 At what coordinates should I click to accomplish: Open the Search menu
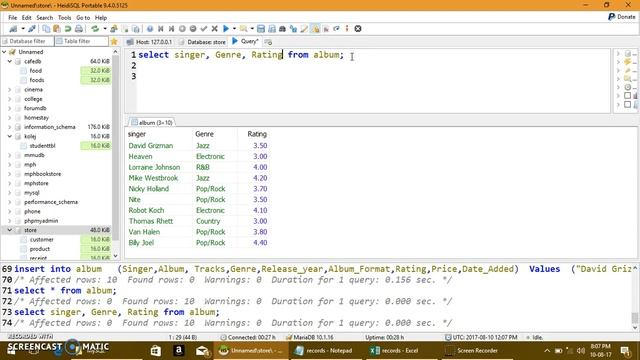(44, 18)
